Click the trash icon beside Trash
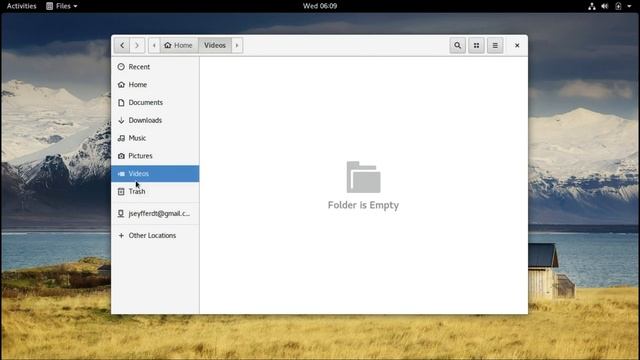 coord(121,191)
